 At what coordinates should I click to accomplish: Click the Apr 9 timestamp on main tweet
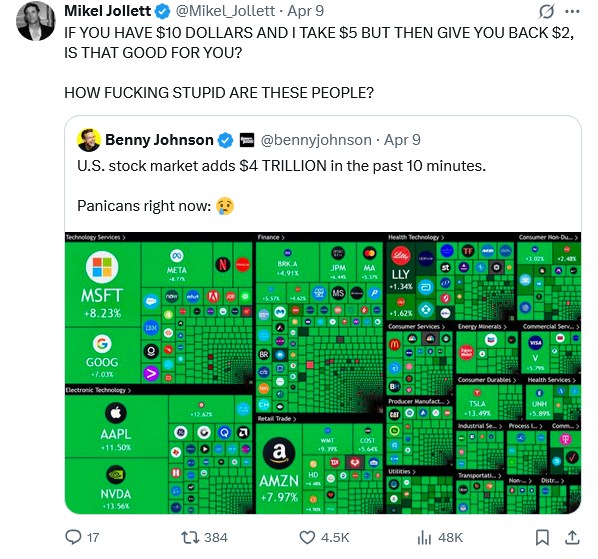[x=305, y=11]
